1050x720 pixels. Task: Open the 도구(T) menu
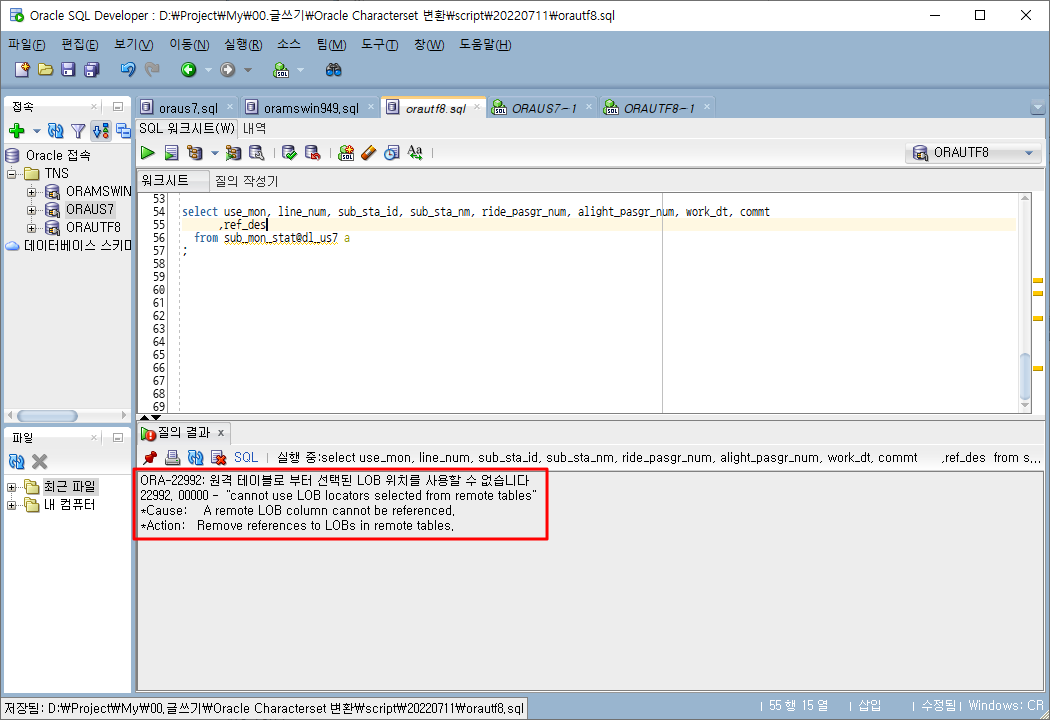[380, 45]
